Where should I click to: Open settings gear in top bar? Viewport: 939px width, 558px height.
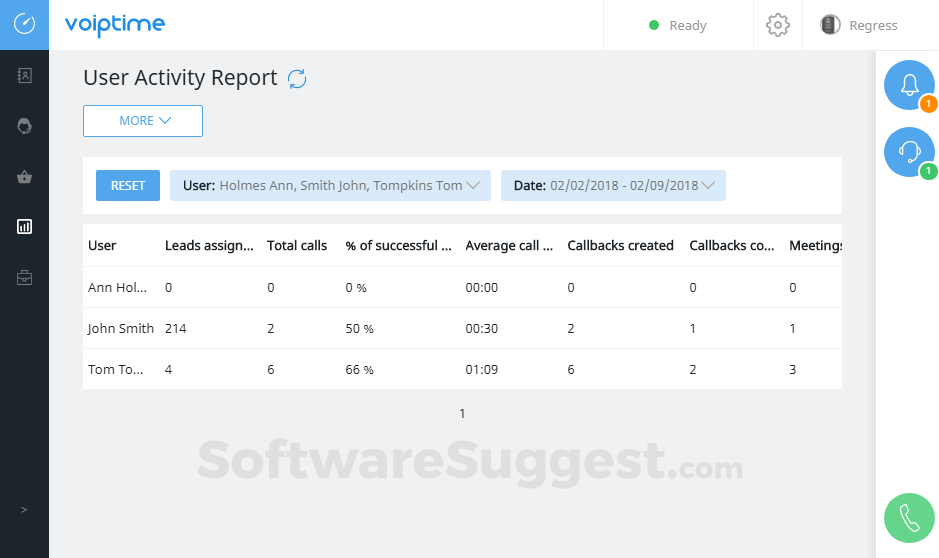click(778, 26)
